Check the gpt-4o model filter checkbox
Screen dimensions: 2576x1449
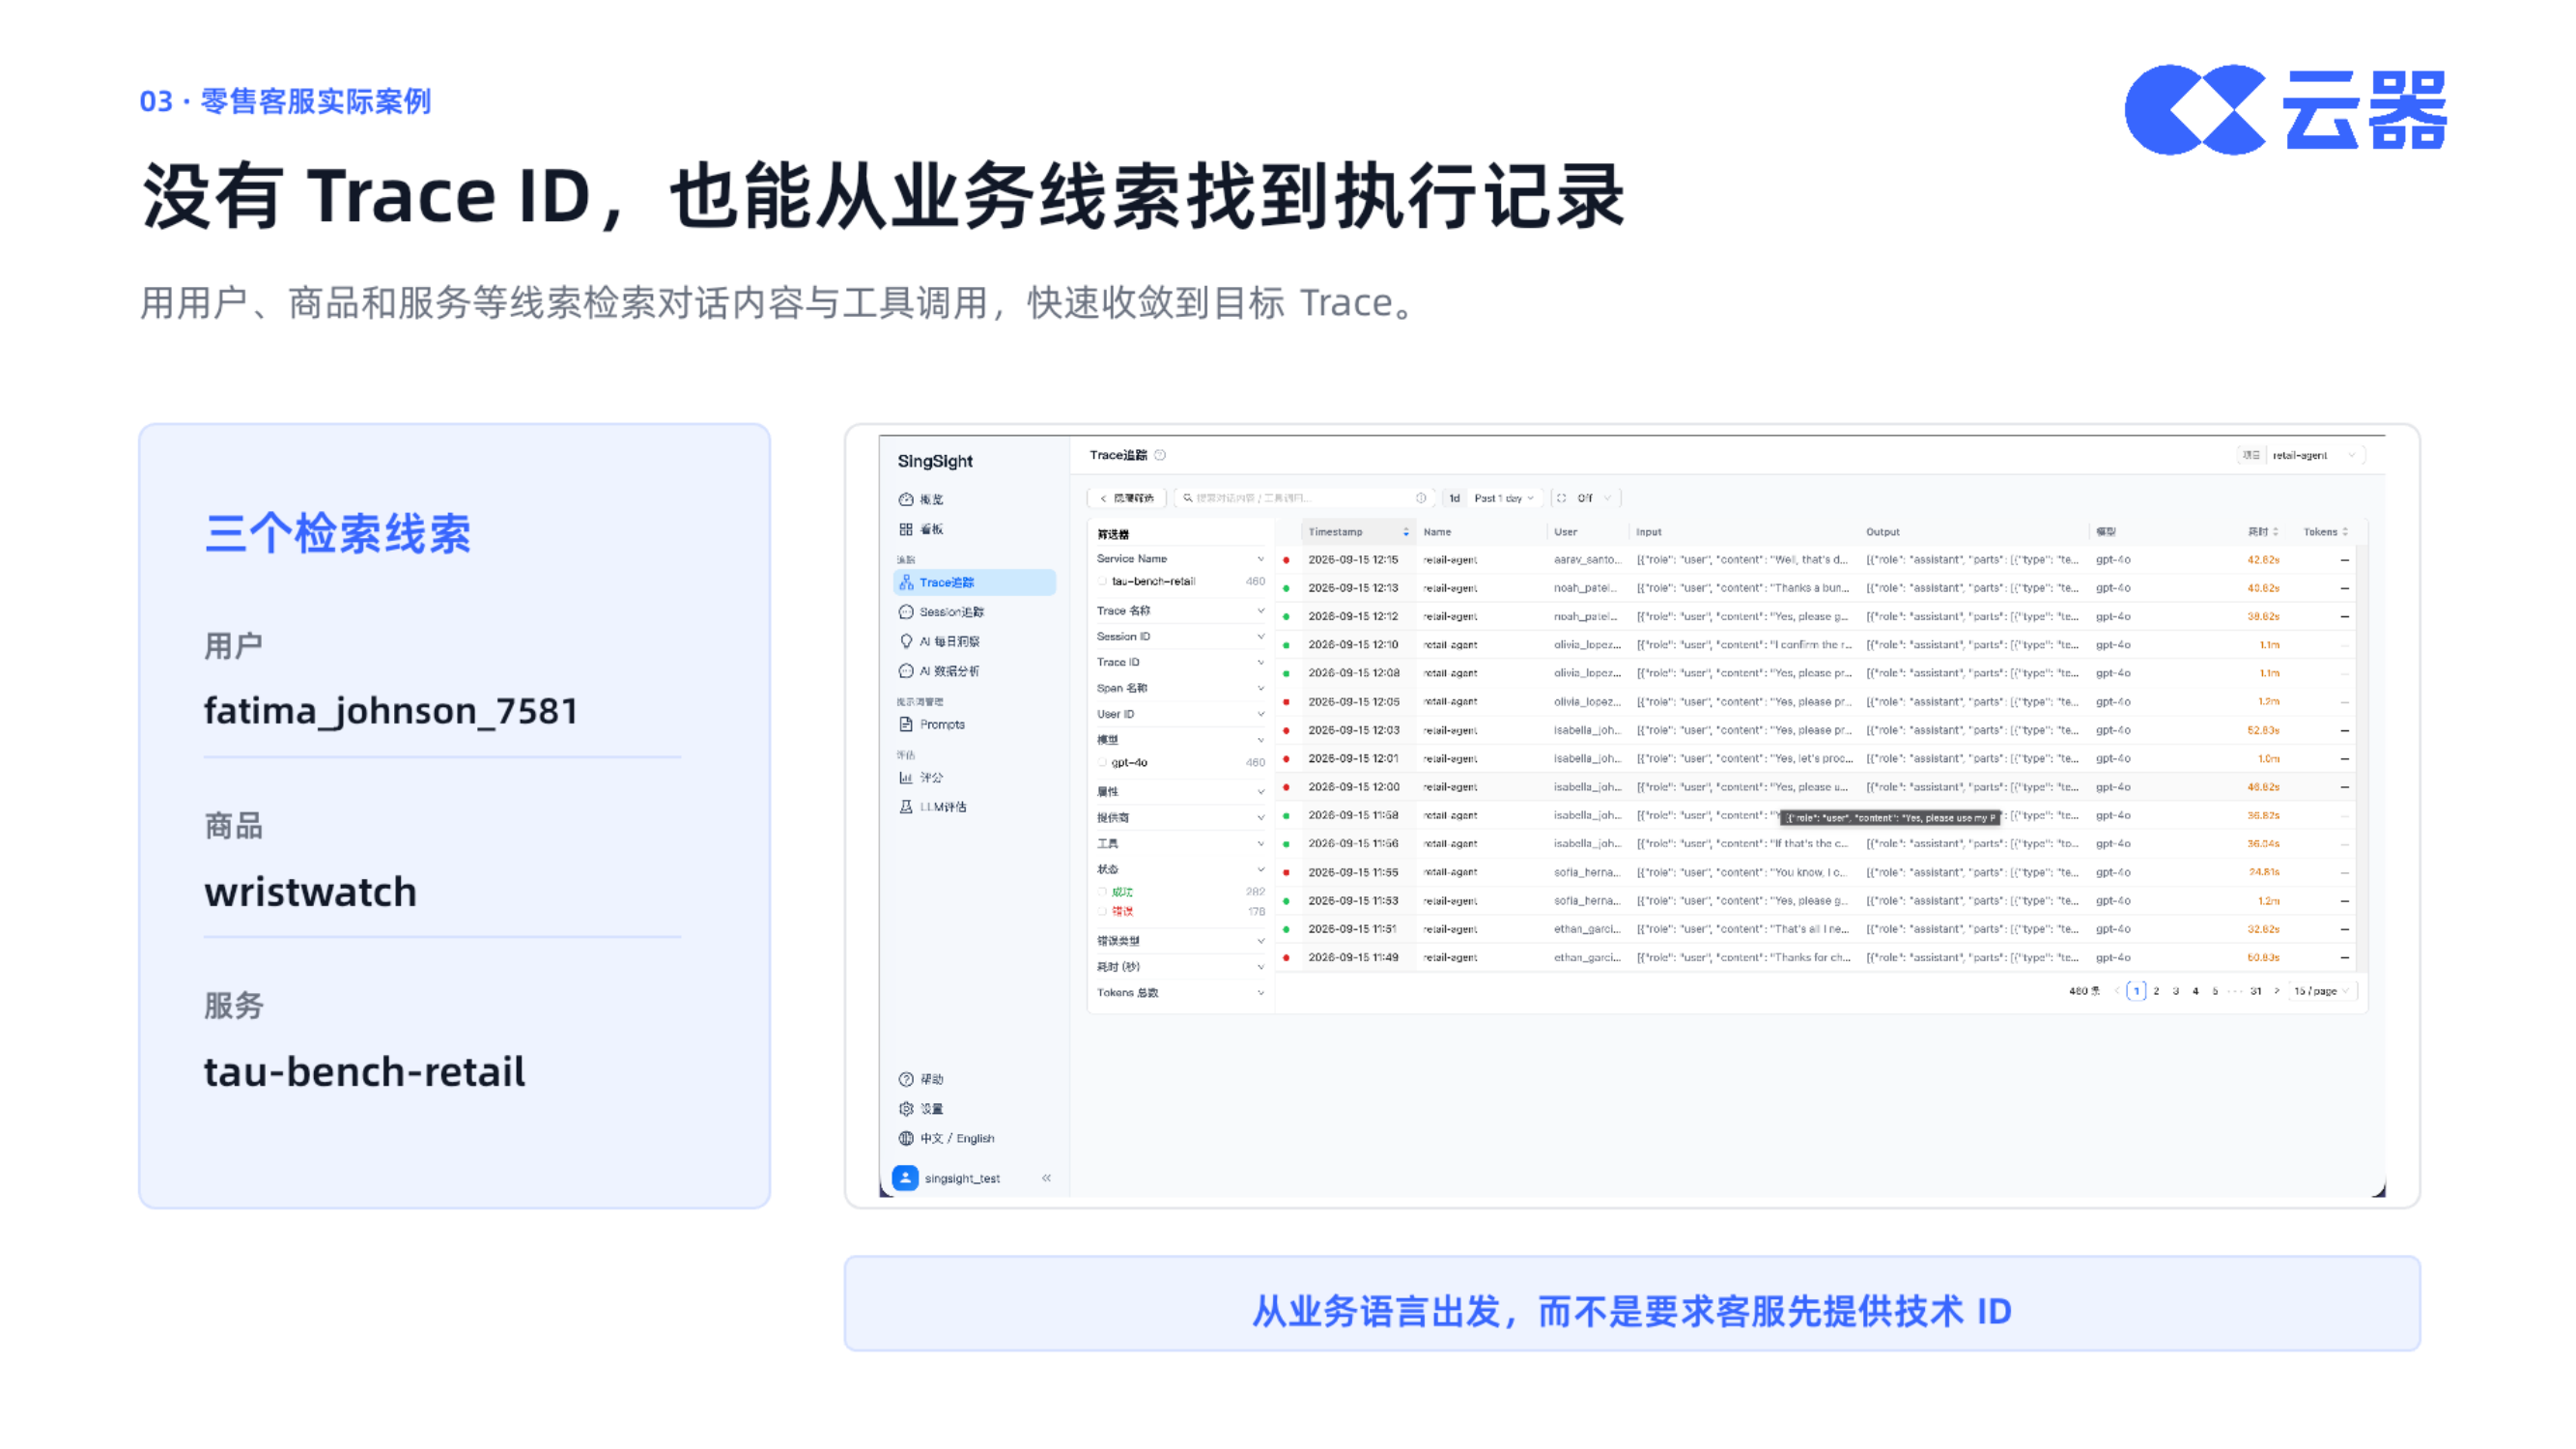coord(1102,762)
